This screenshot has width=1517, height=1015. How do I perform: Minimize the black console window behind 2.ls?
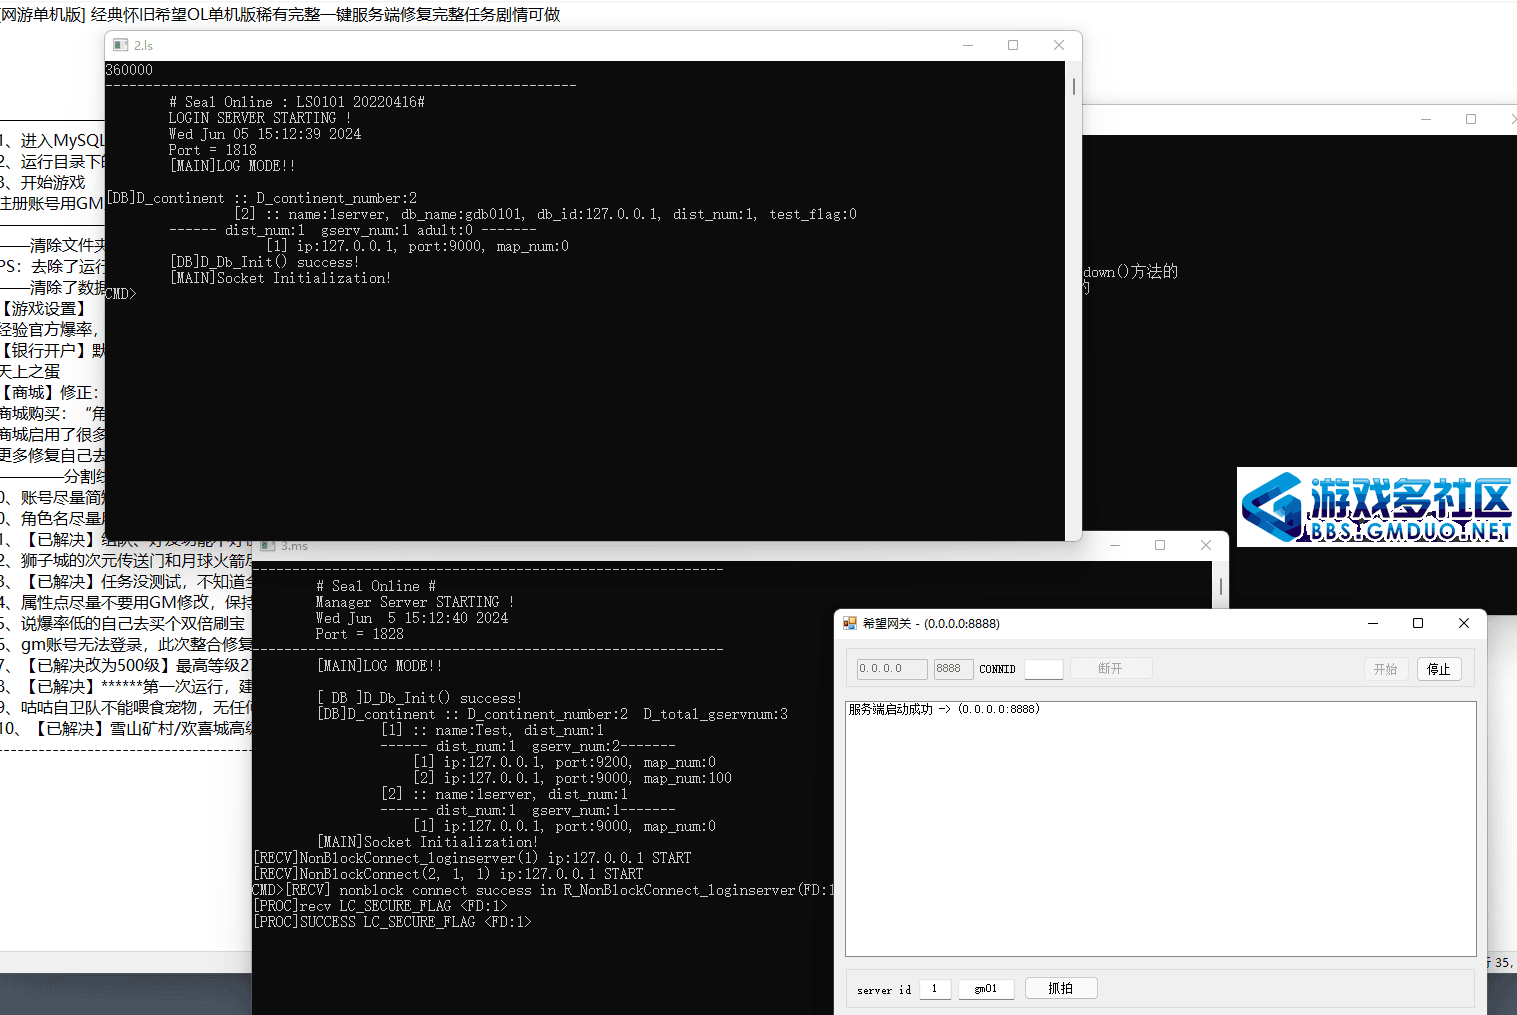coord(1426,119)
